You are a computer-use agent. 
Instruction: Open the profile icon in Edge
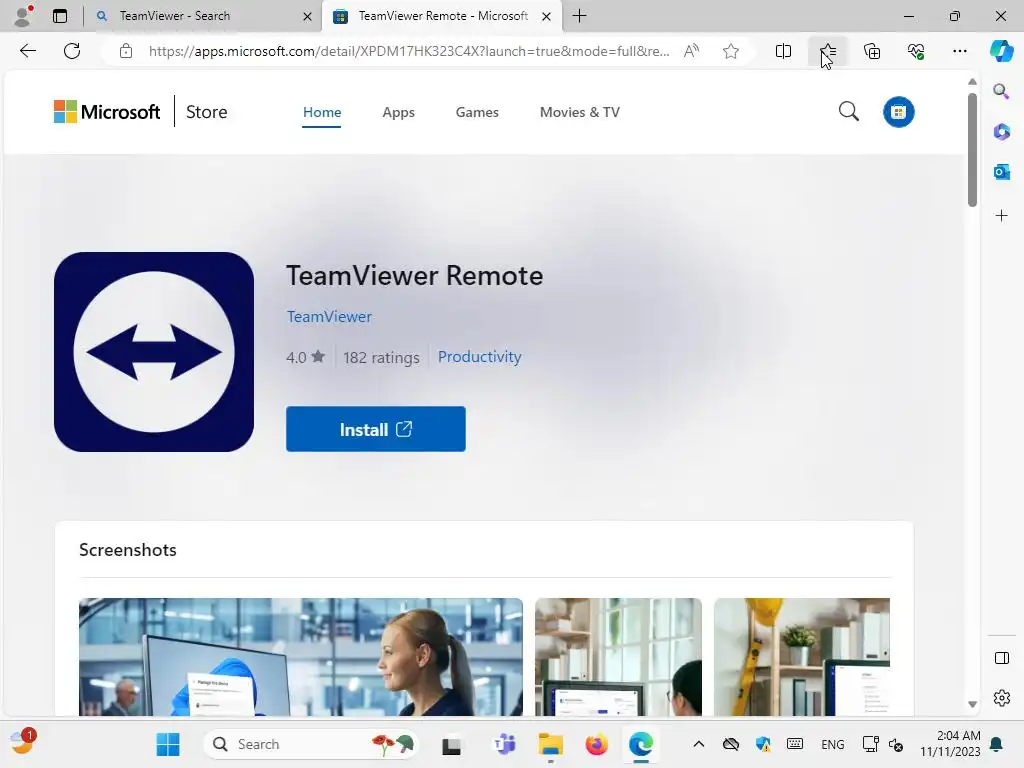(x=23, y=16)
